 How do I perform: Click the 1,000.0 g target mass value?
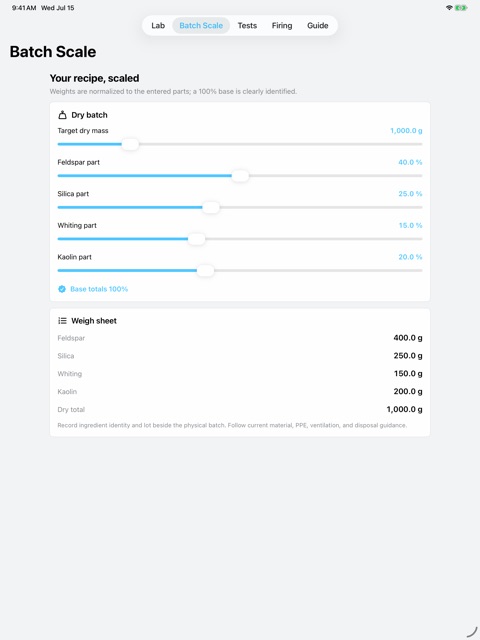(406, 131)
